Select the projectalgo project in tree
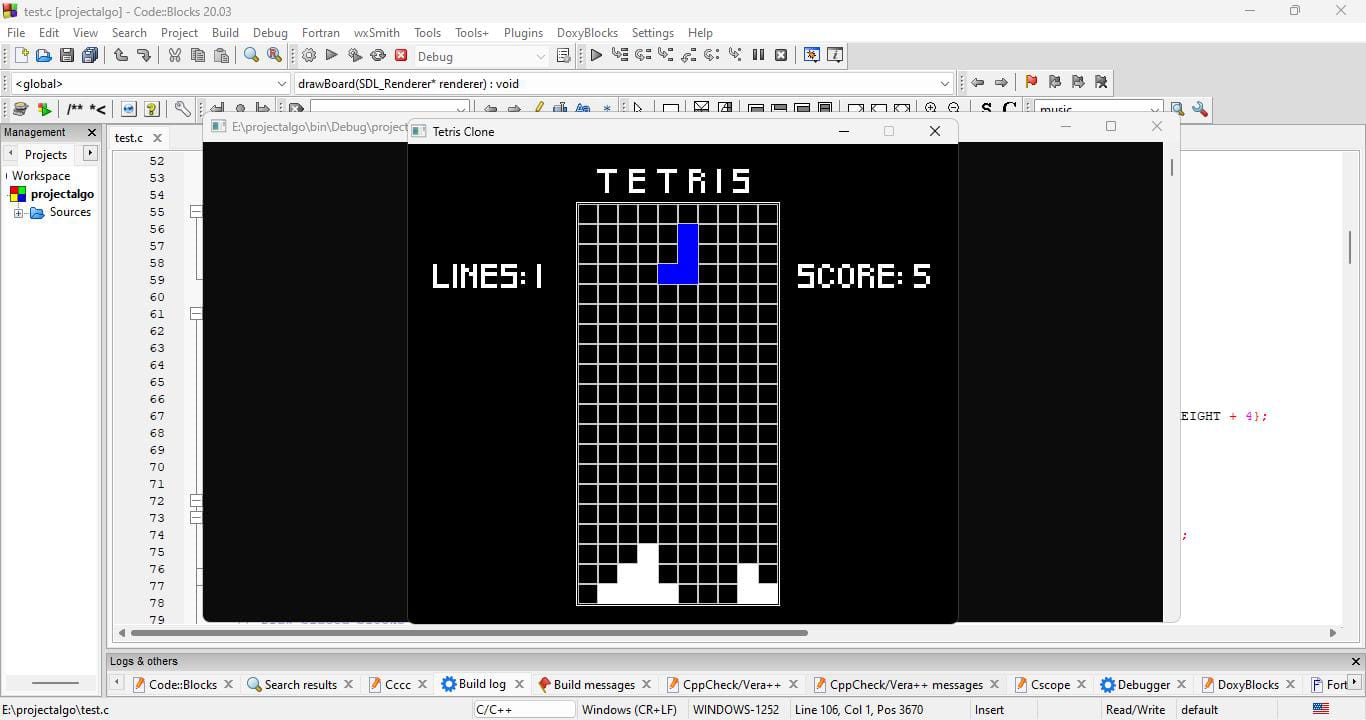 coord(62,194)
